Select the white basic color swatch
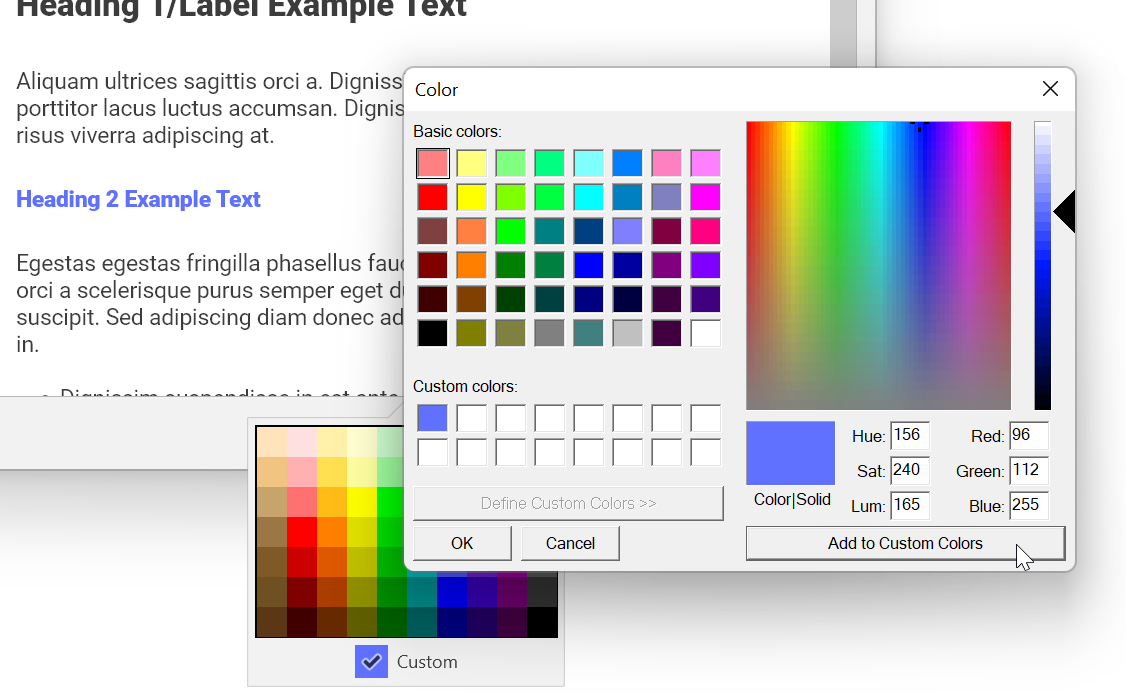Screen dimensions: 1126x694 [705, 333]
